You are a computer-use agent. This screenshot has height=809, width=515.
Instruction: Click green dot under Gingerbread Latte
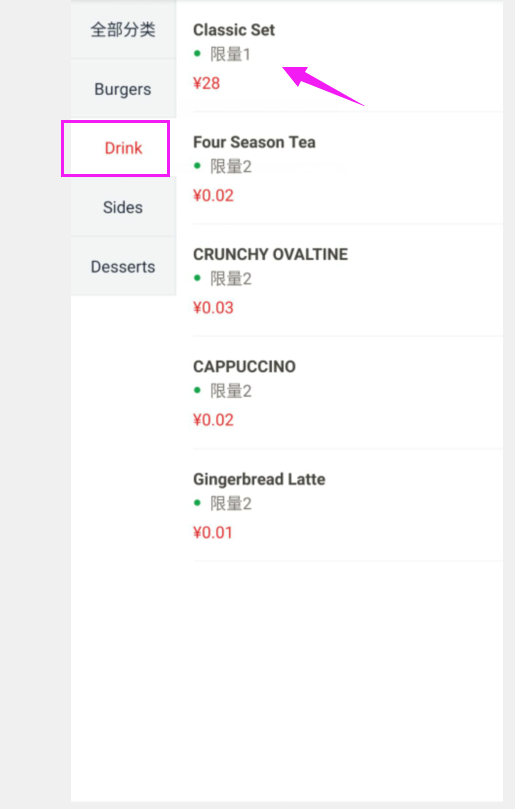pos(197,503)
